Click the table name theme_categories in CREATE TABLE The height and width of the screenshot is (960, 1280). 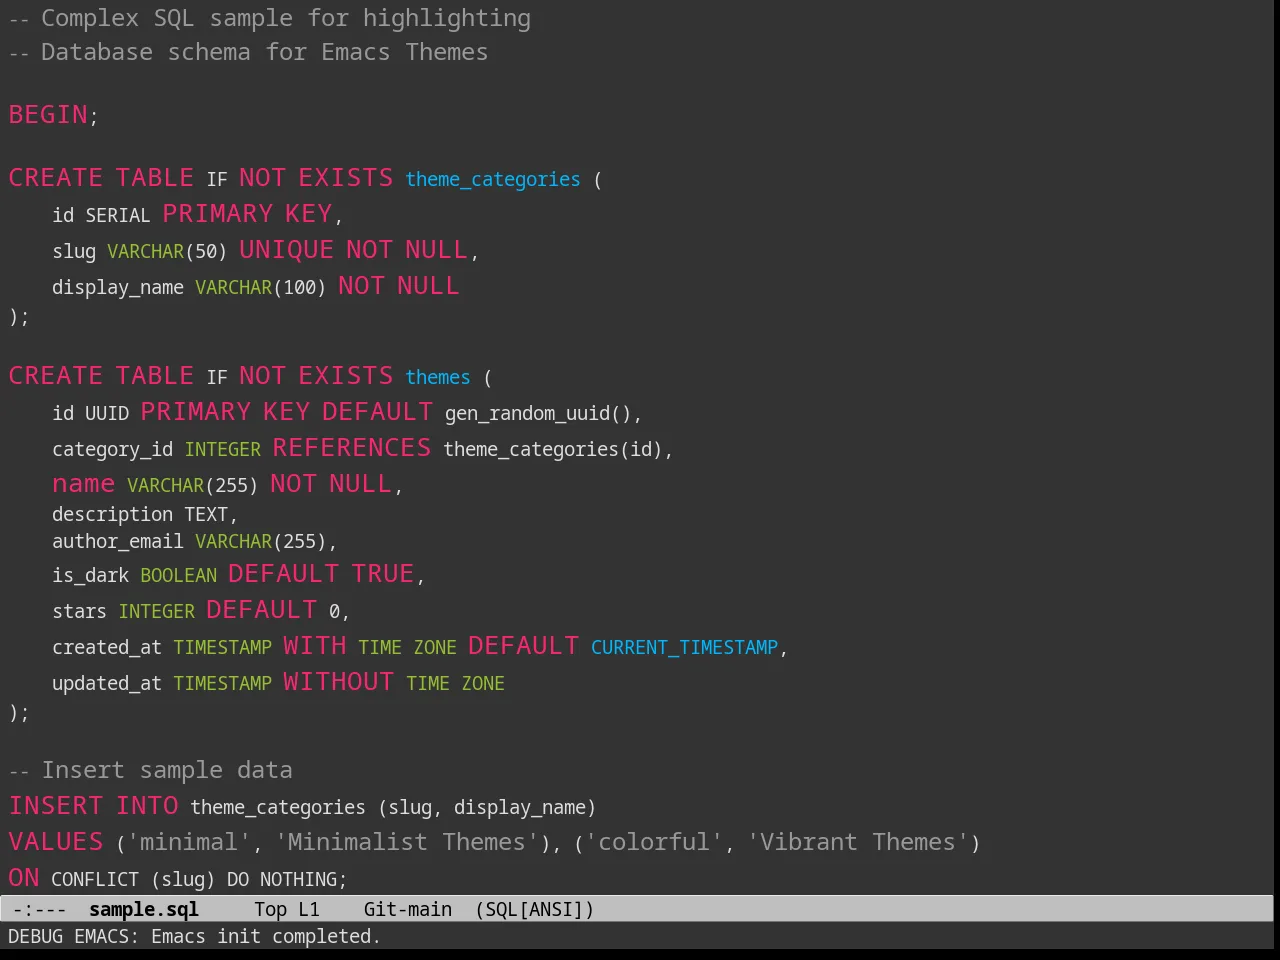pos(493,179)
